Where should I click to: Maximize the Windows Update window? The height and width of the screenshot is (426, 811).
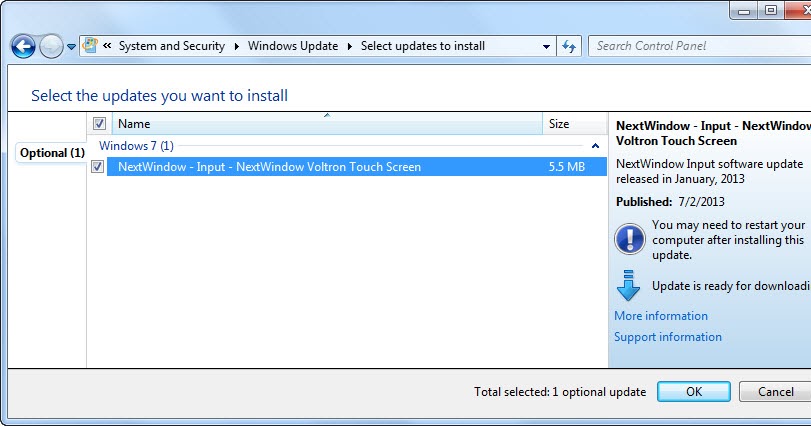[x=771, y=10]
